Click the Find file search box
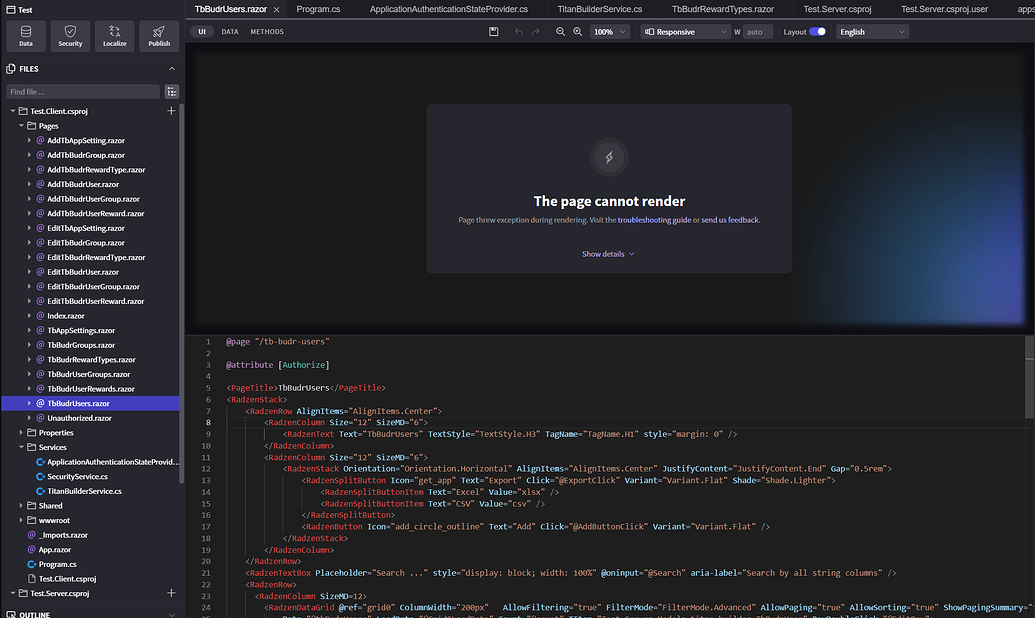Viewport: 1035px width, 618px height. click(x=83, y=92)
